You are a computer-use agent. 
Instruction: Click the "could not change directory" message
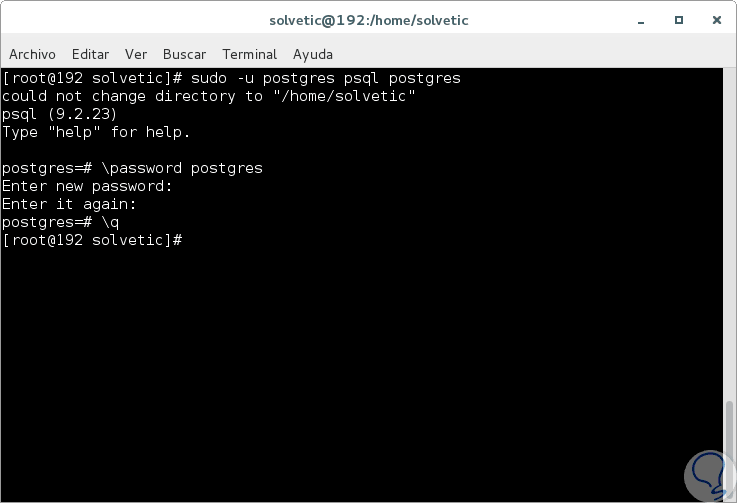208,96
